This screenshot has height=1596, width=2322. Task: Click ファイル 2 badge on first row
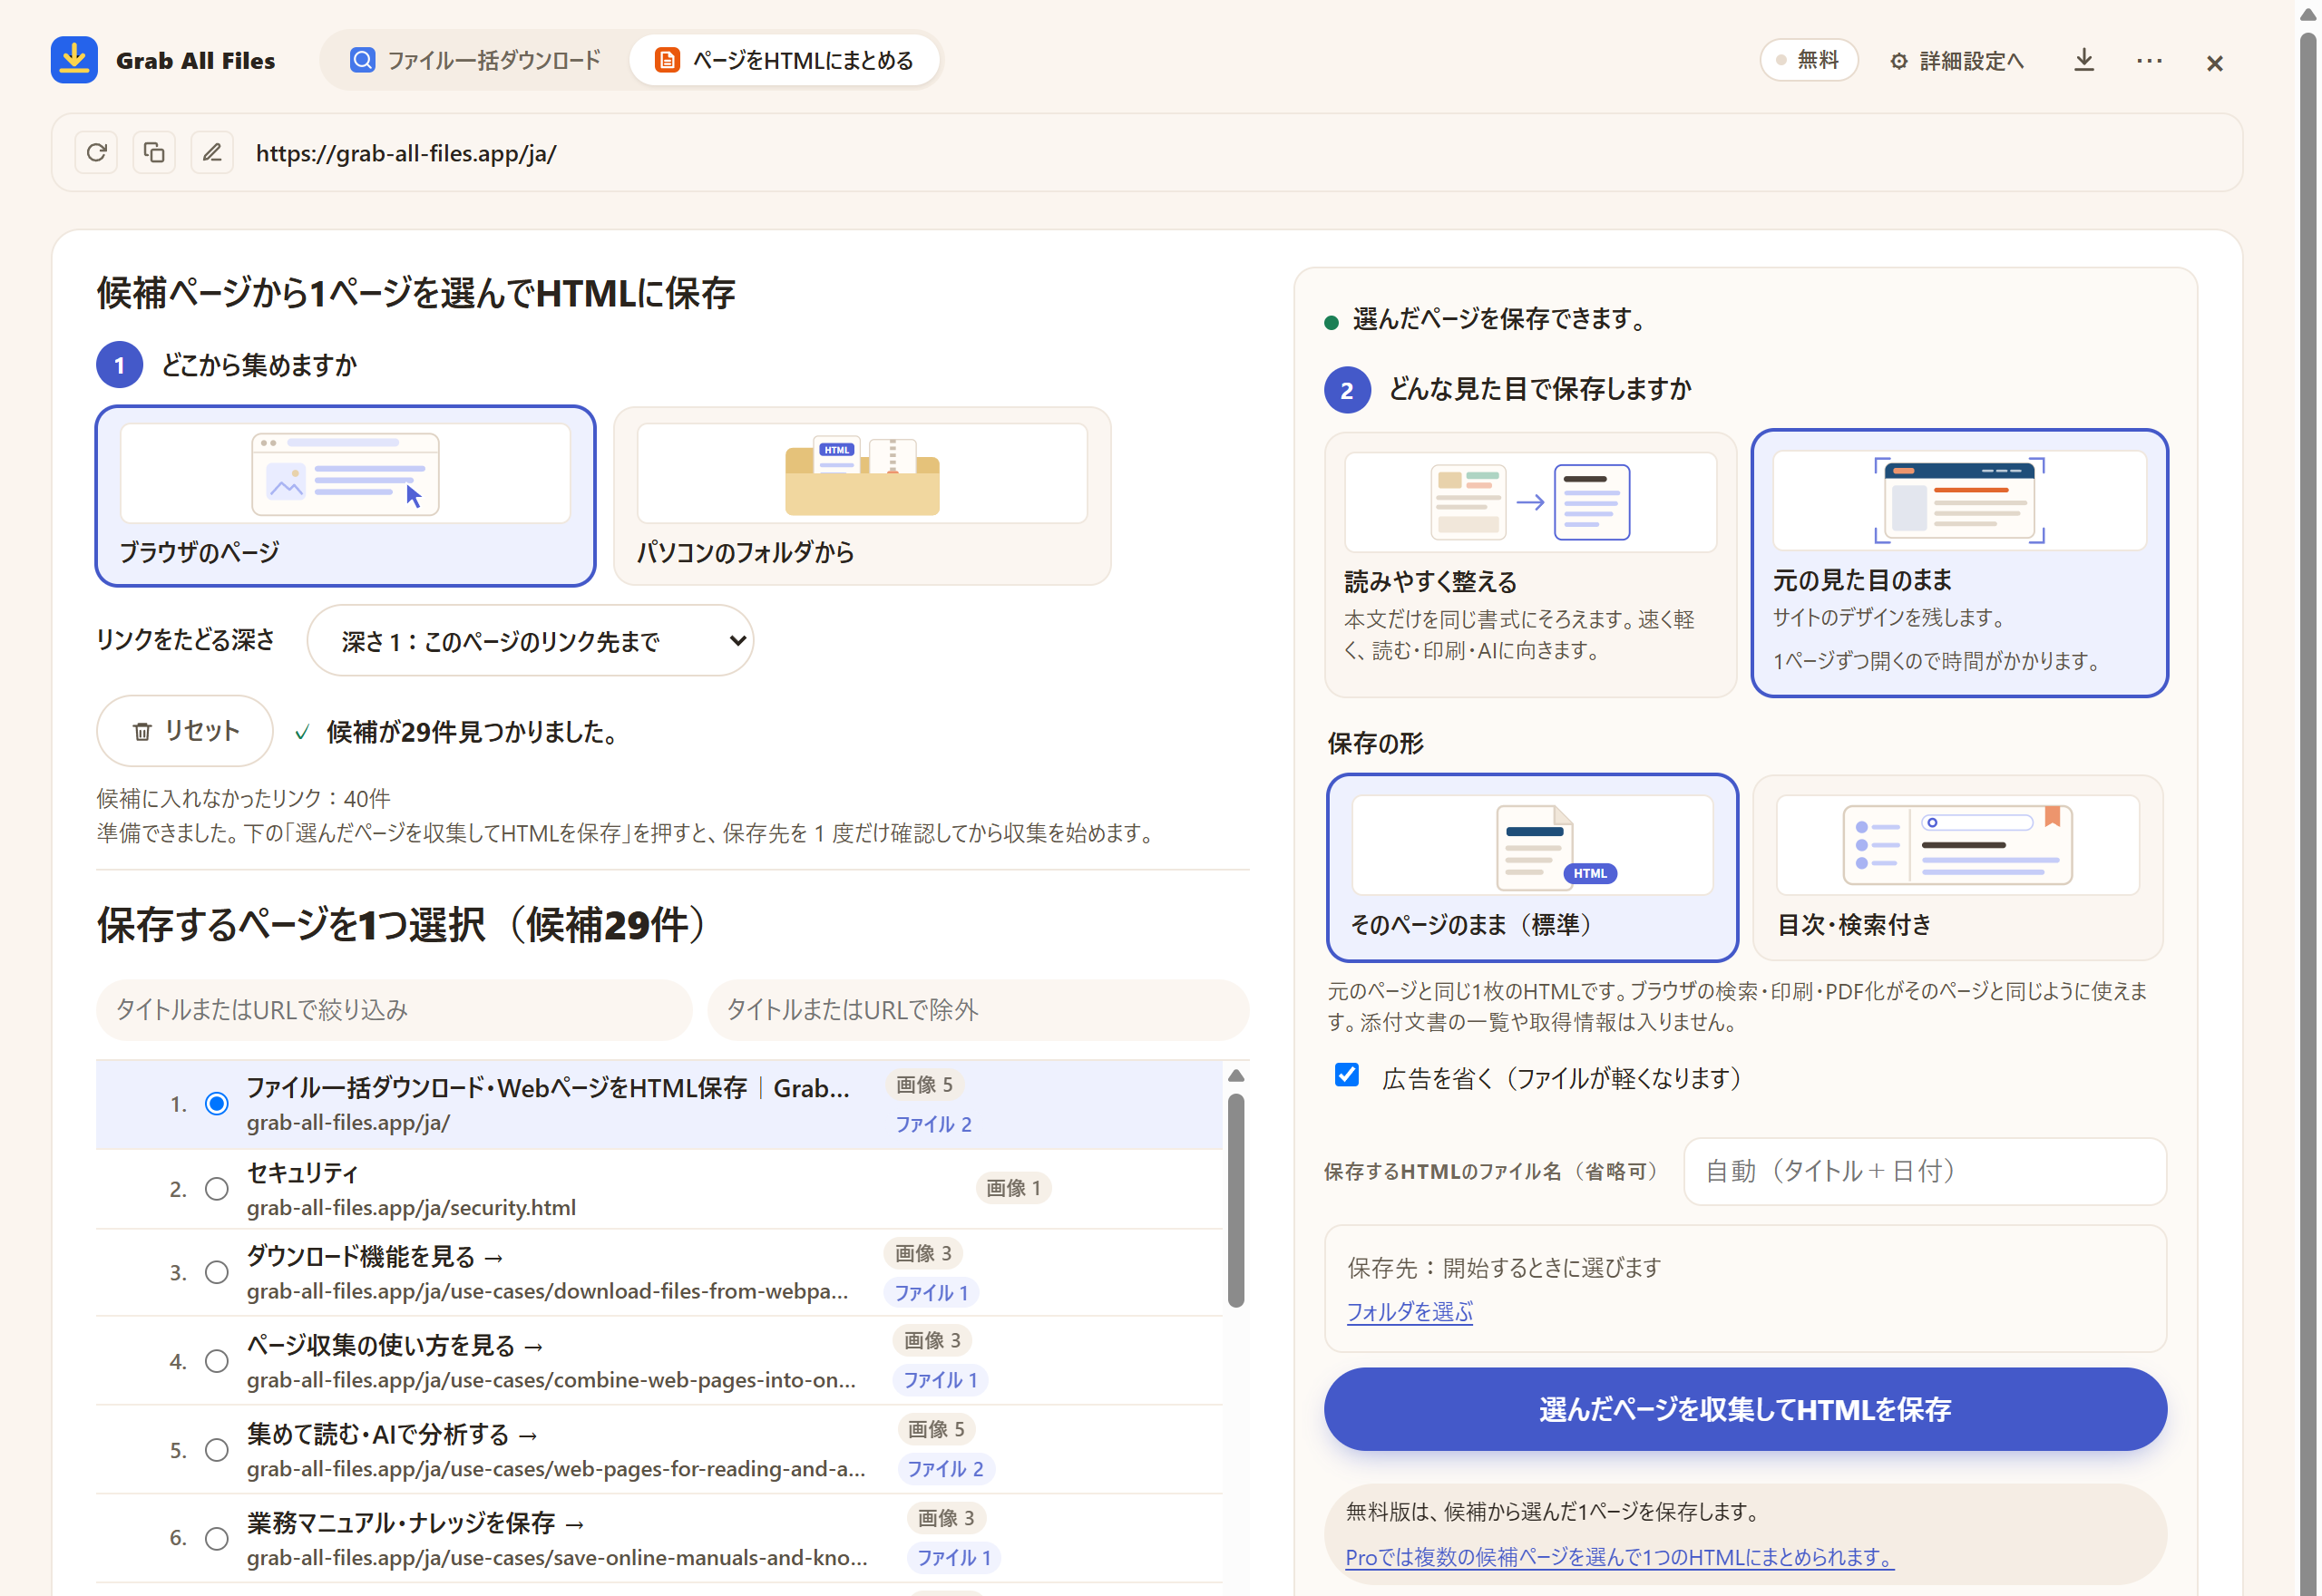tap(933, 1124)
